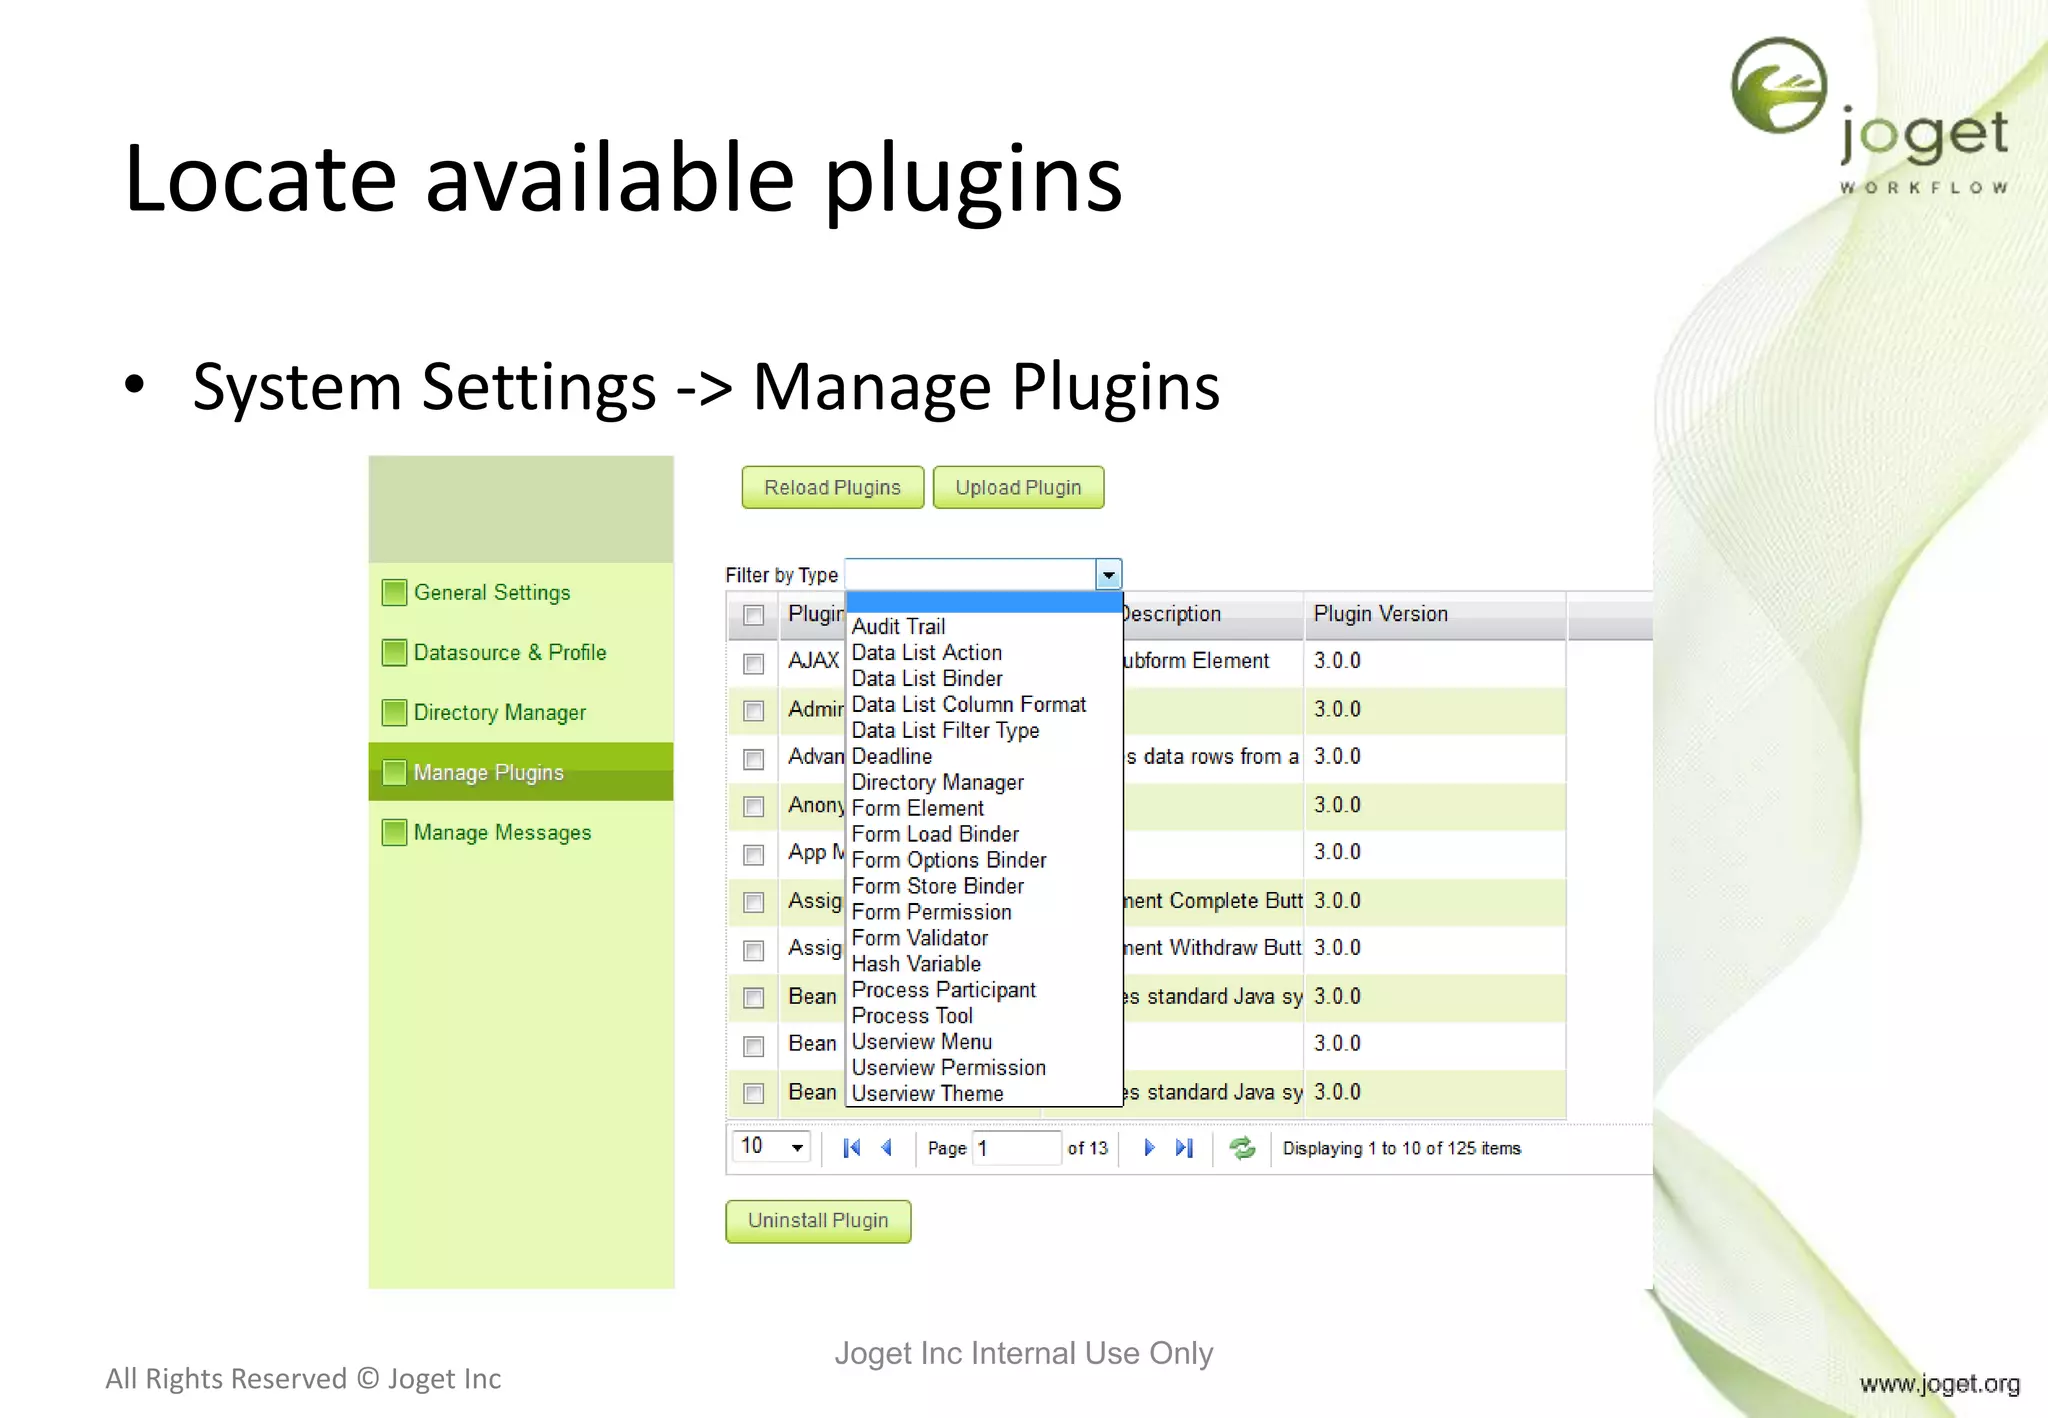This screenshot has height=1418, width=2048.
Task: Click the Directory Manager sidebar green square icon
Action: point(395,713)
